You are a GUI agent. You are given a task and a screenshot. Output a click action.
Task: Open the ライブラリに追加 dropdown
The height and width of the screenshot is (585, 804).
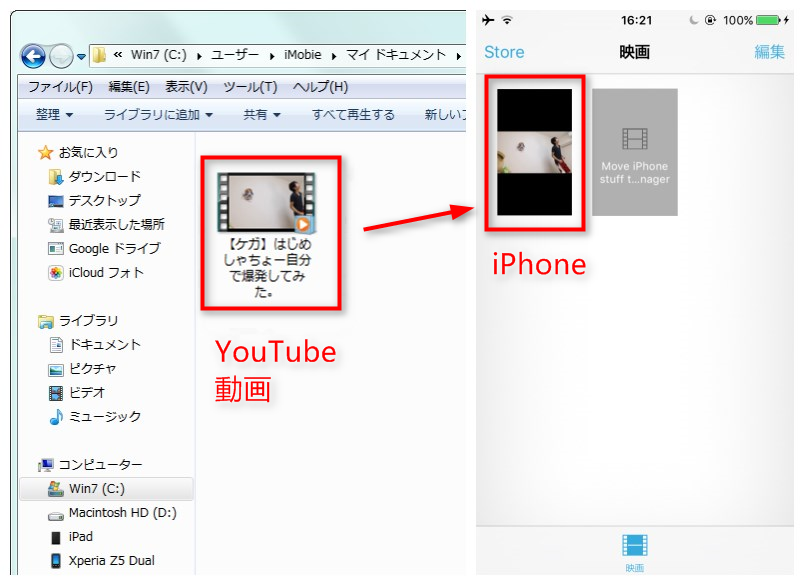pos(158,114)
